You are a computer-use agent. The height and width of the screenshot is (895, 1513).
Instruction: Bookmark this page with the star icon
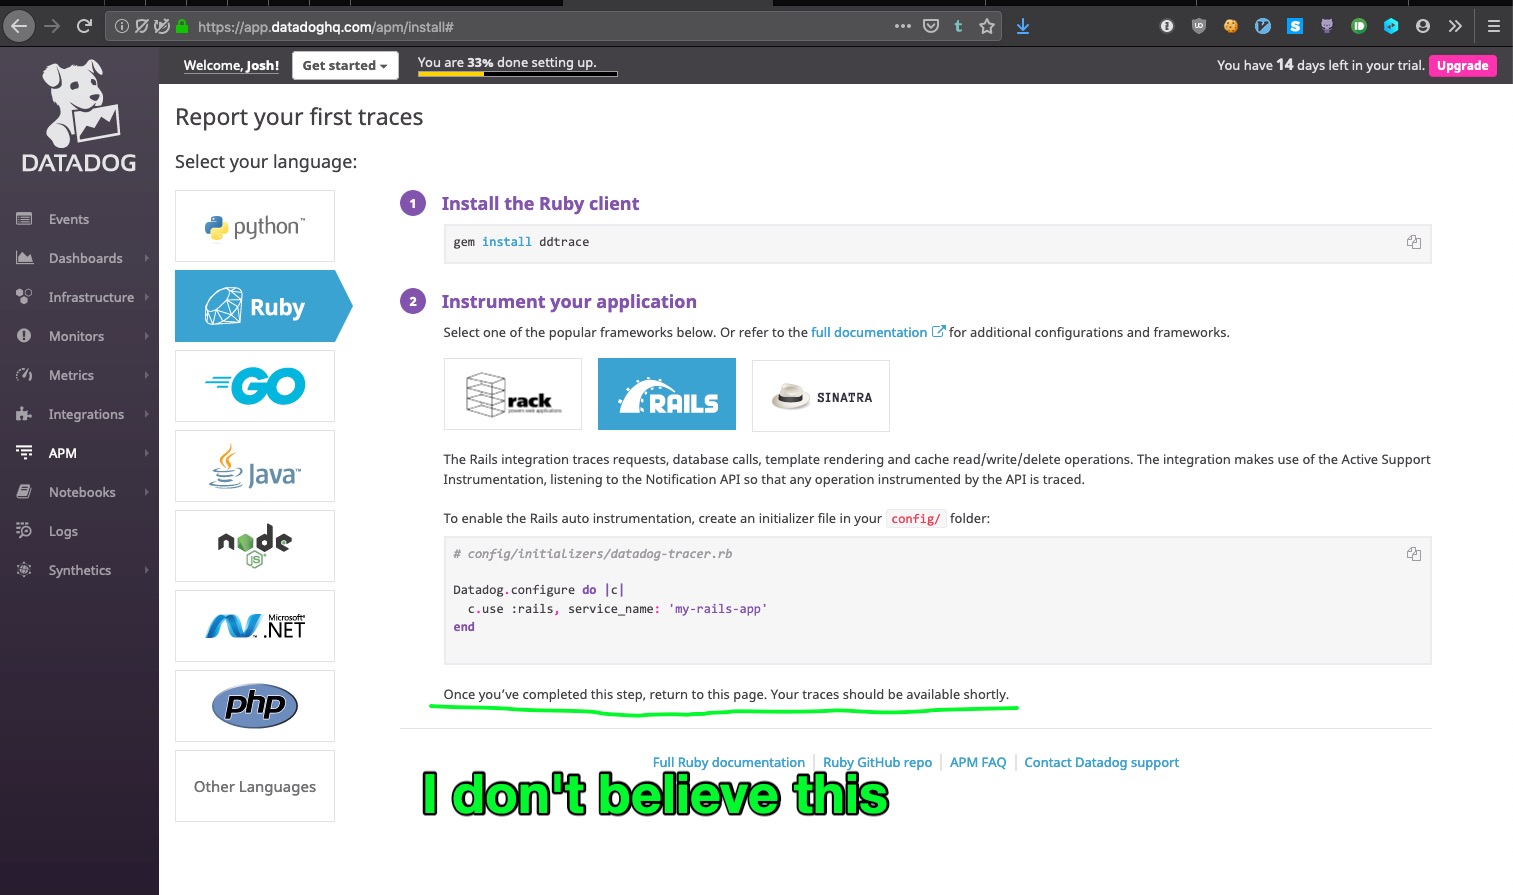pyautogui.click(x=987, y=27)
